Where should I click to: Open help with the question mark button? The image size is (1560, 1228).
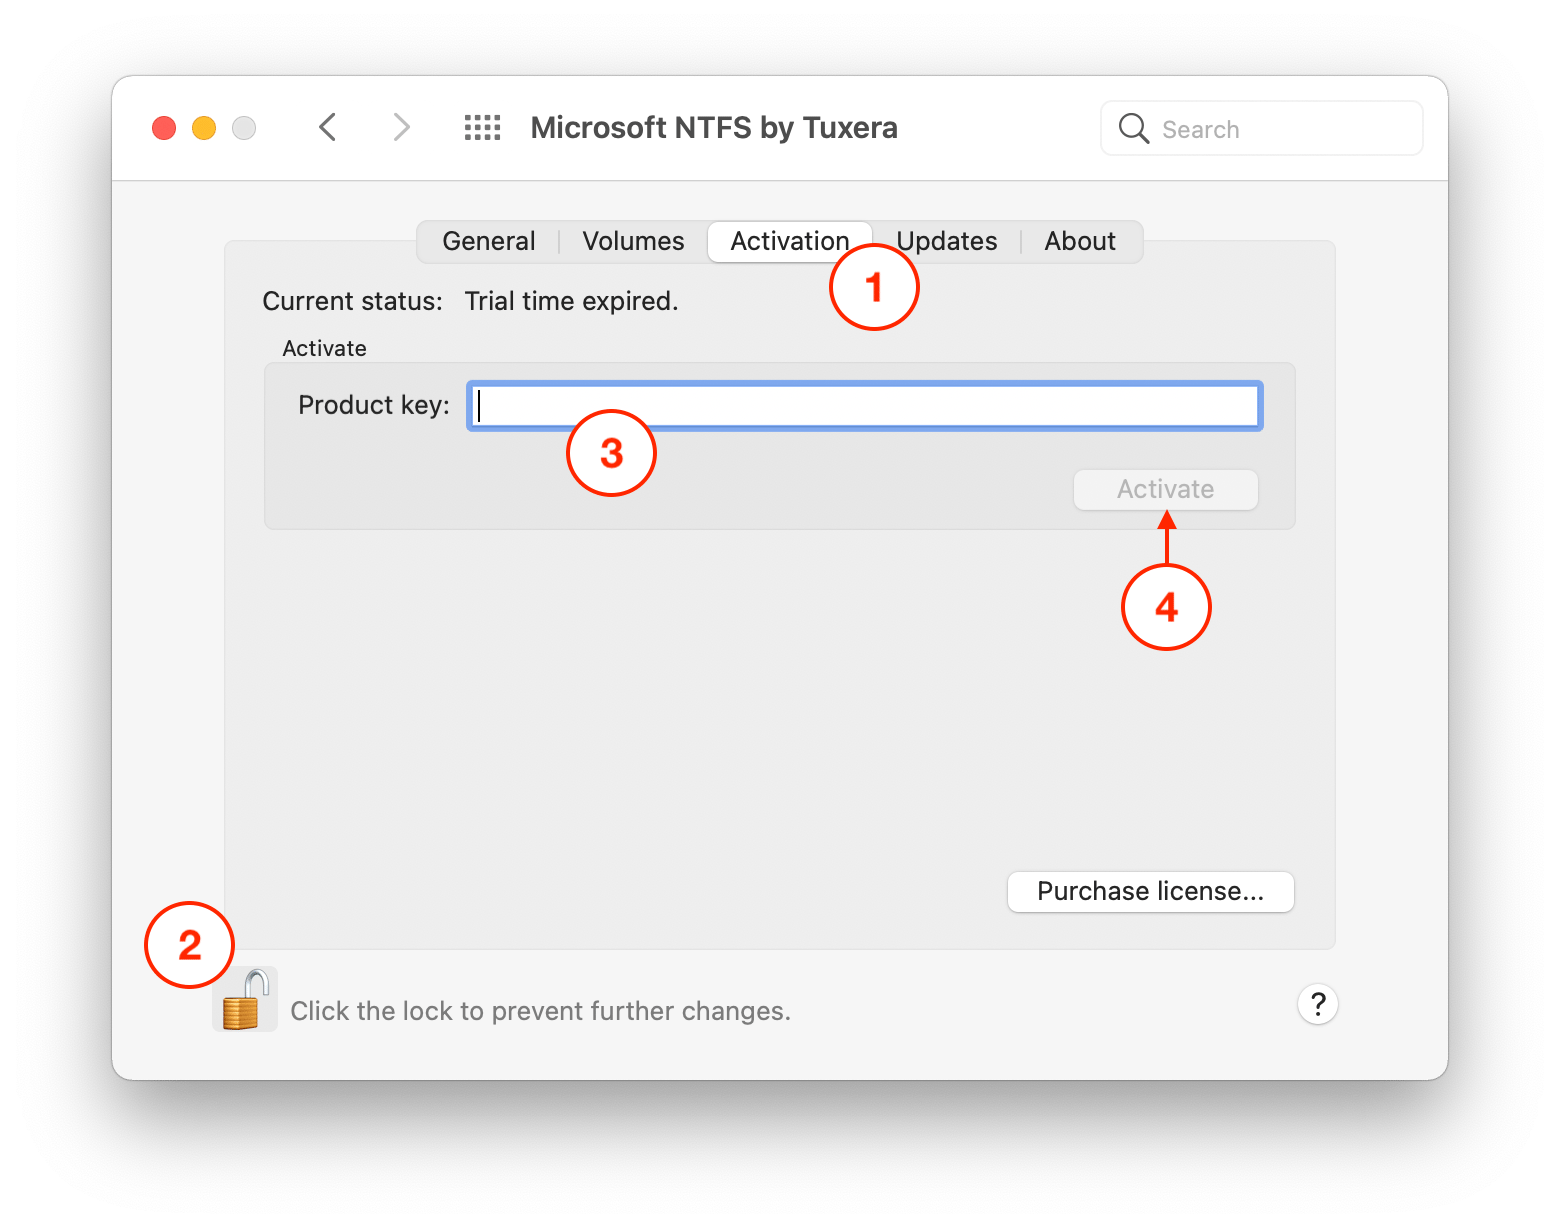pos(1318,1004)
